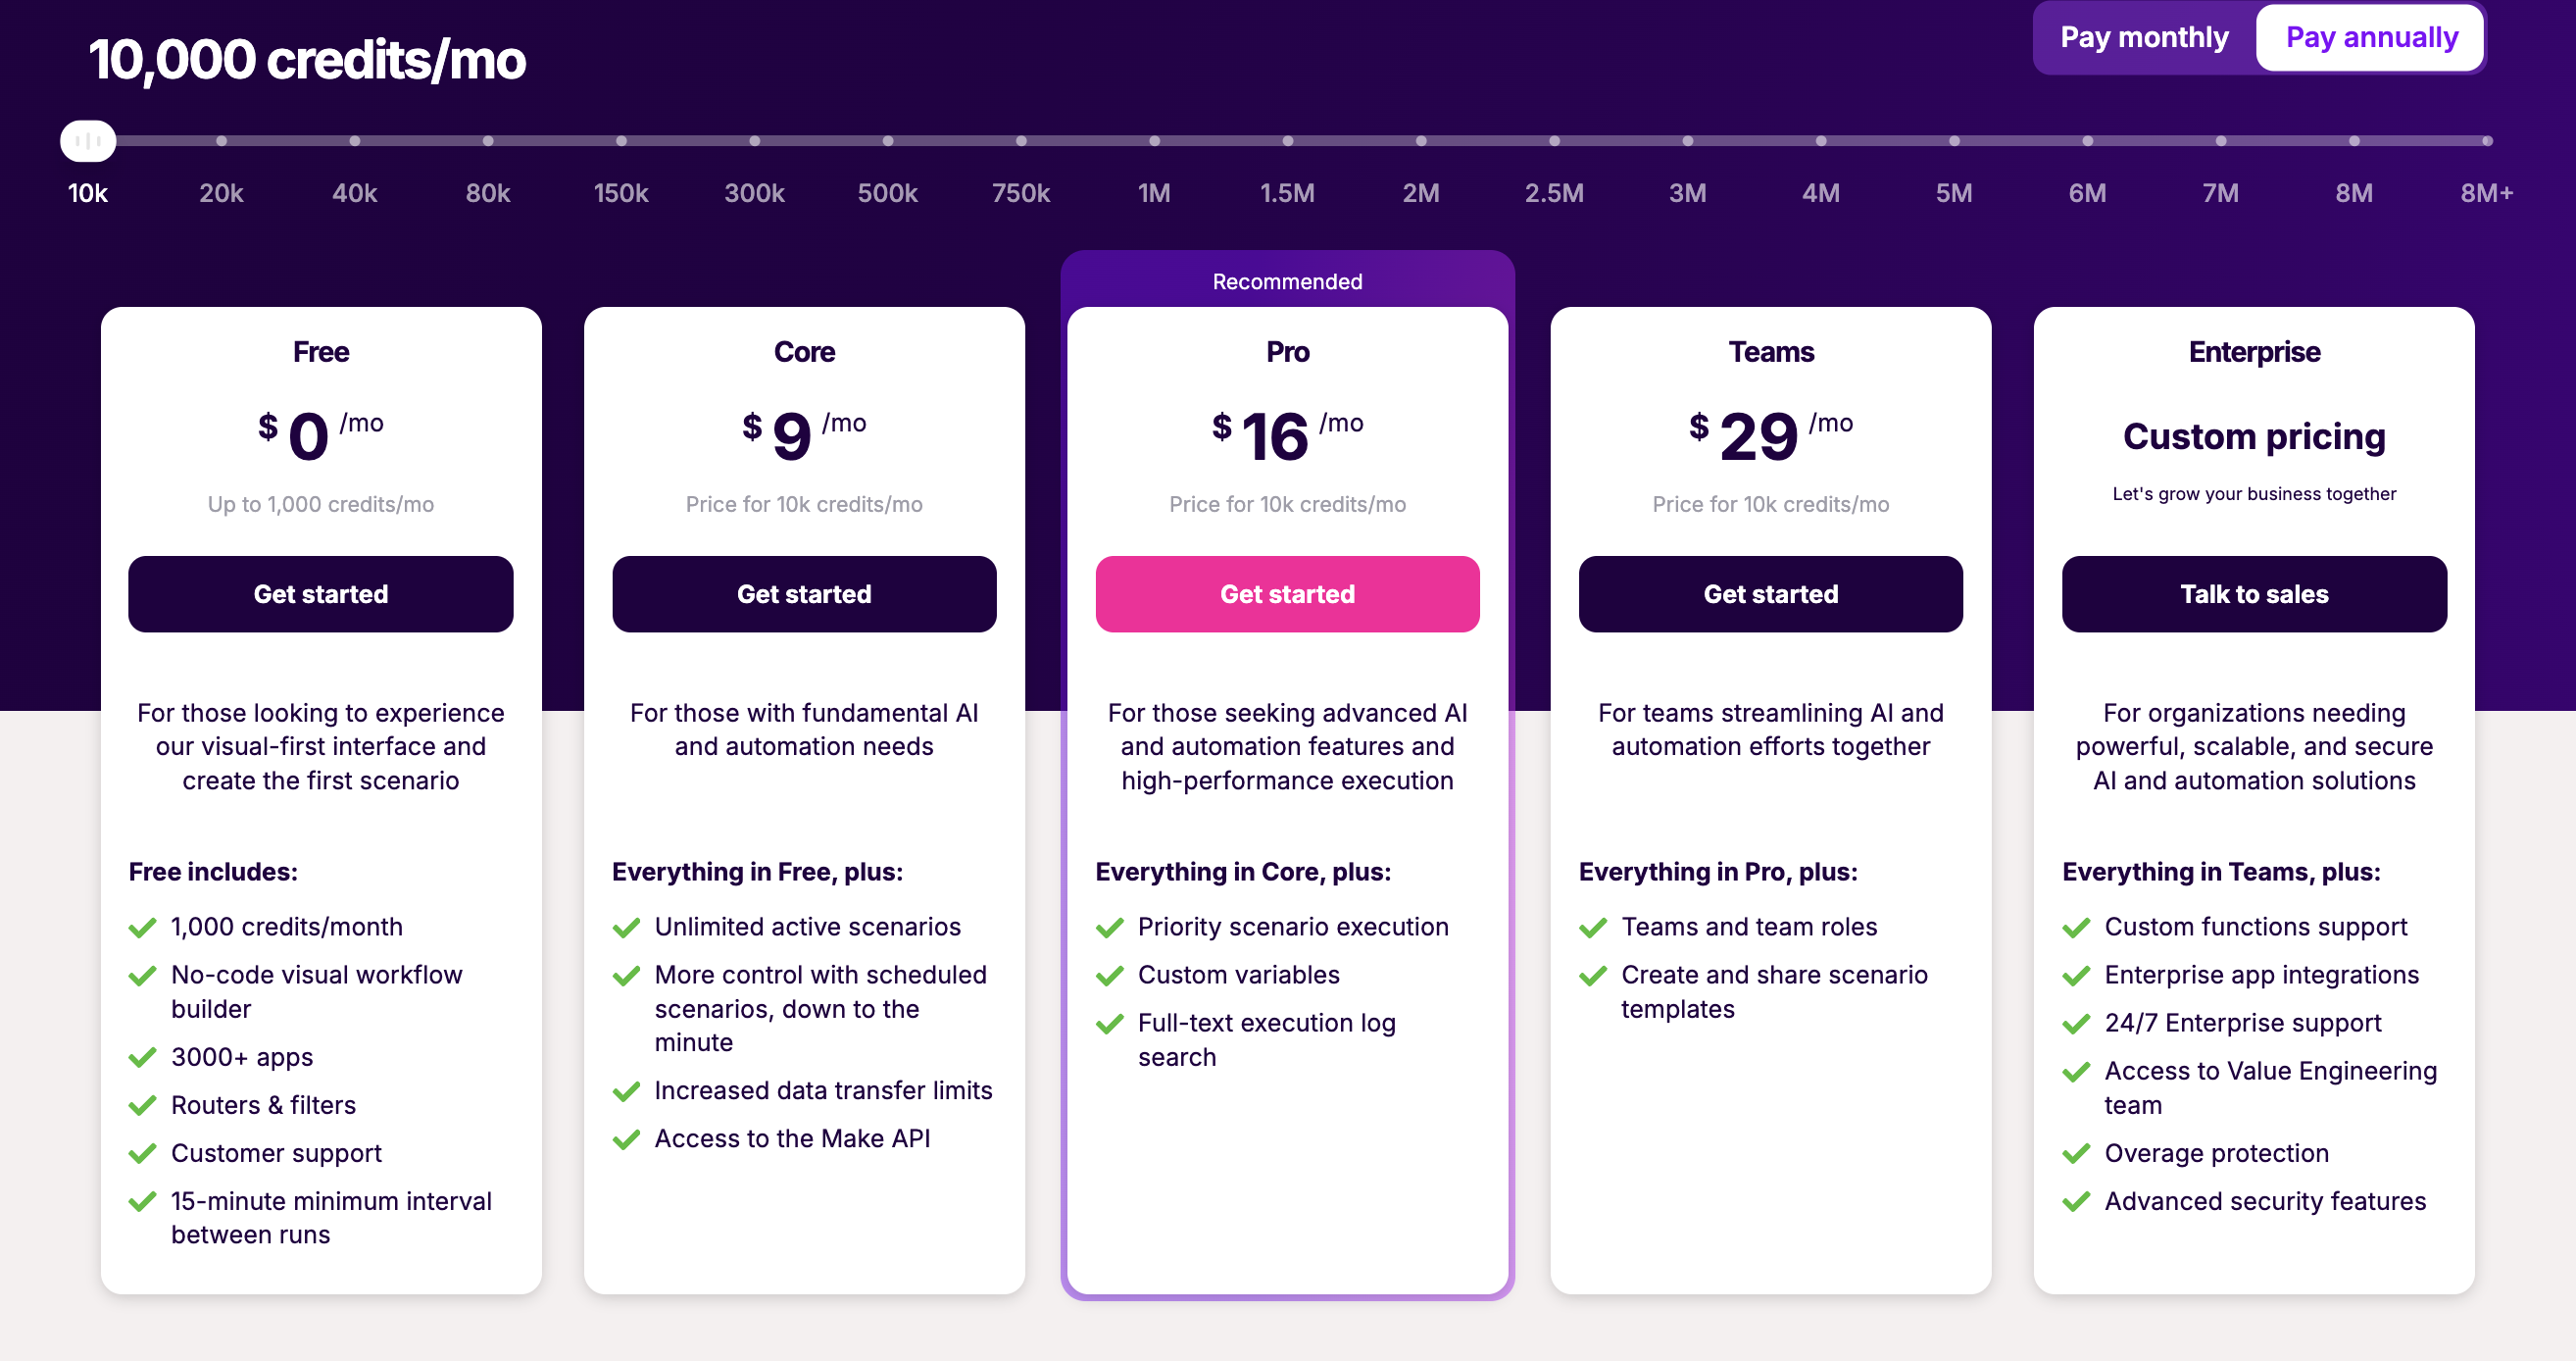Select the 1M credits tick on the slider
2576x1361 pixels.
point(1154,141)
